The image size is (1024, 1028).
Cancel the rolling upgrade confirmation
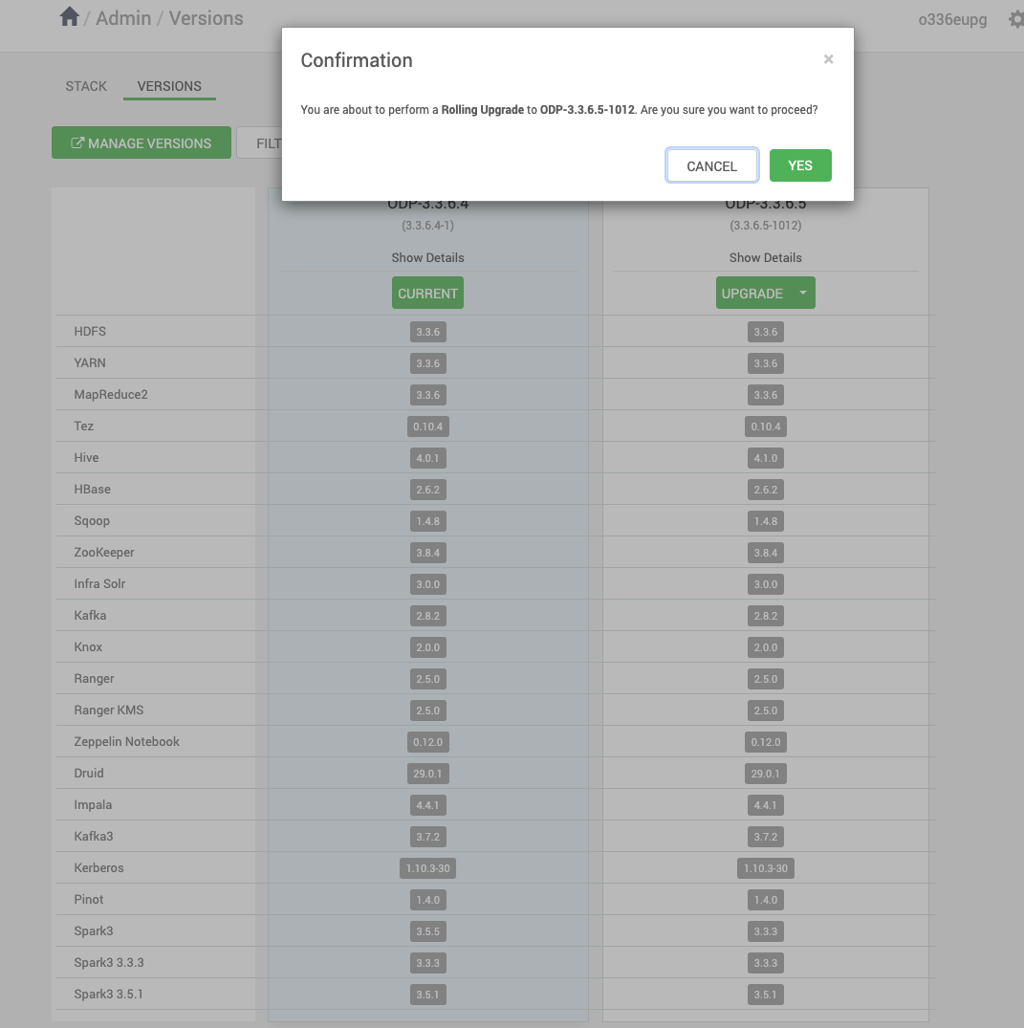tap(711, 166)
